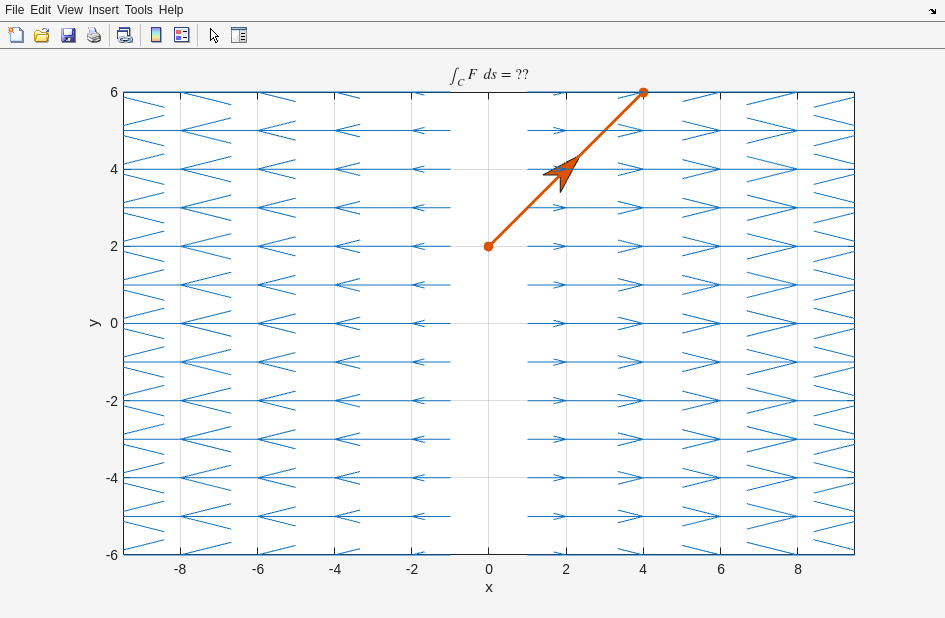
Task: Open the Edit menu
Action: (40, 10)
